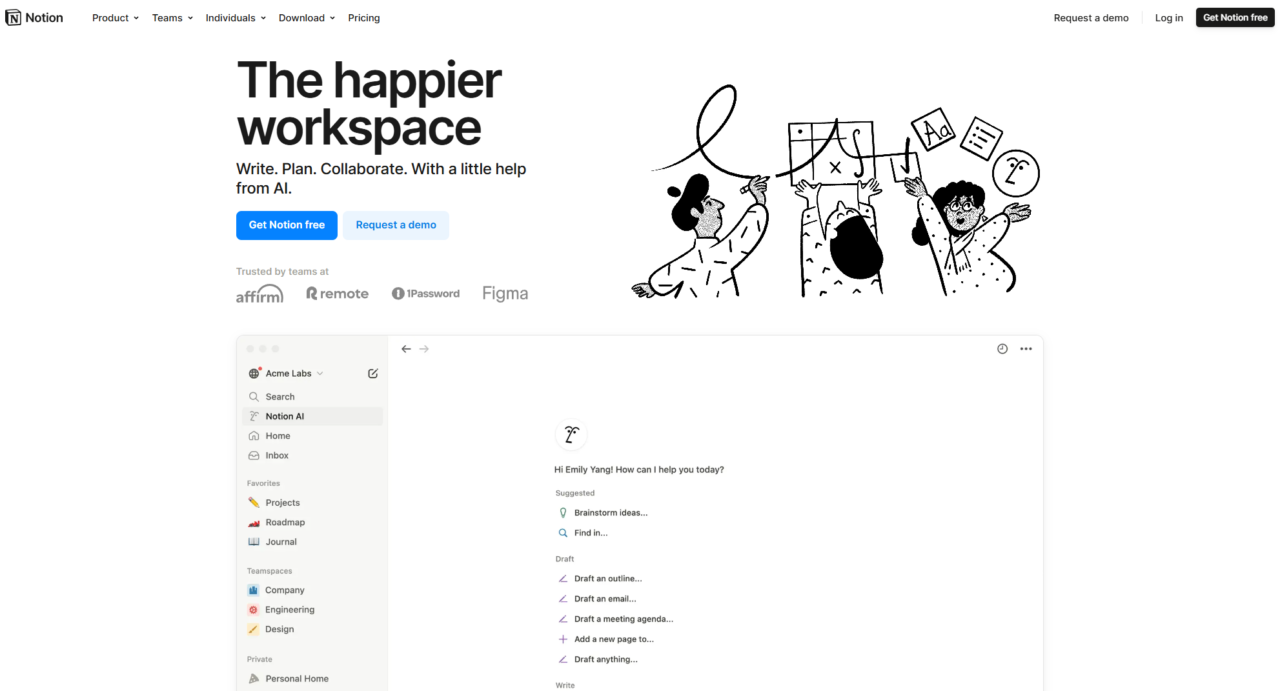The width and height of the screenshot is (1280, 691).
Task: Choose Draft an email option
Action: pos(605,599)
